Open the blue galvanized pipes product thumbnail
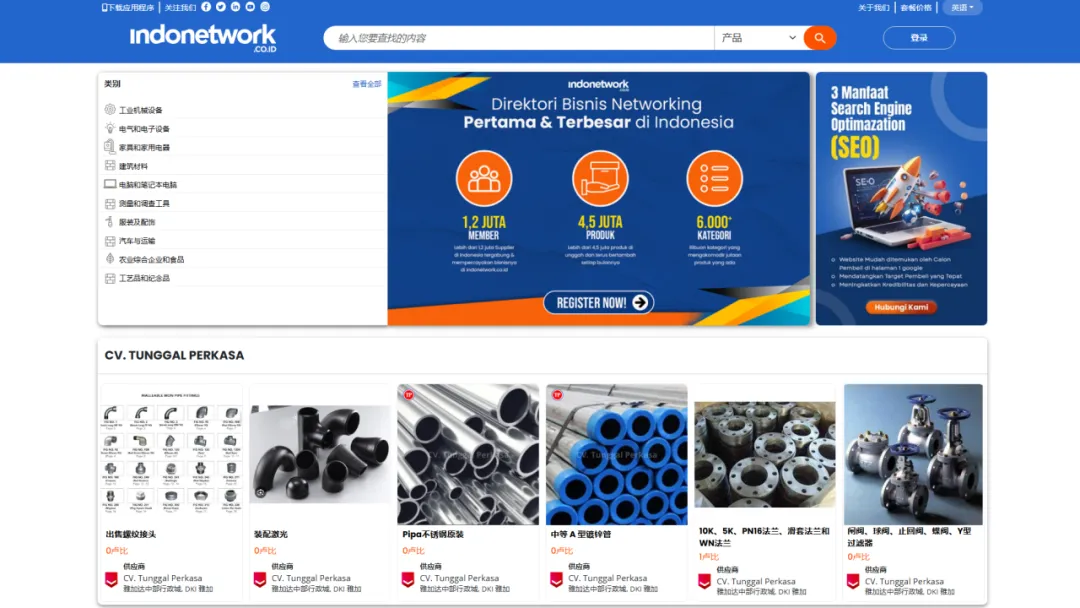 [616, 454]
